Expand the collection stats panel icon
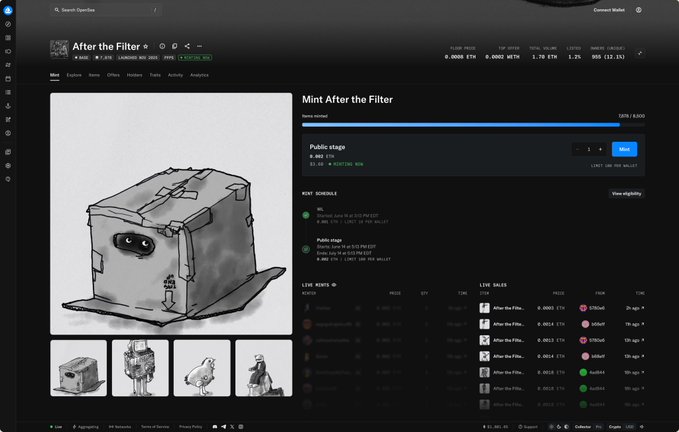This screenshot has width=679, height=432. click(x=639, y=53)
